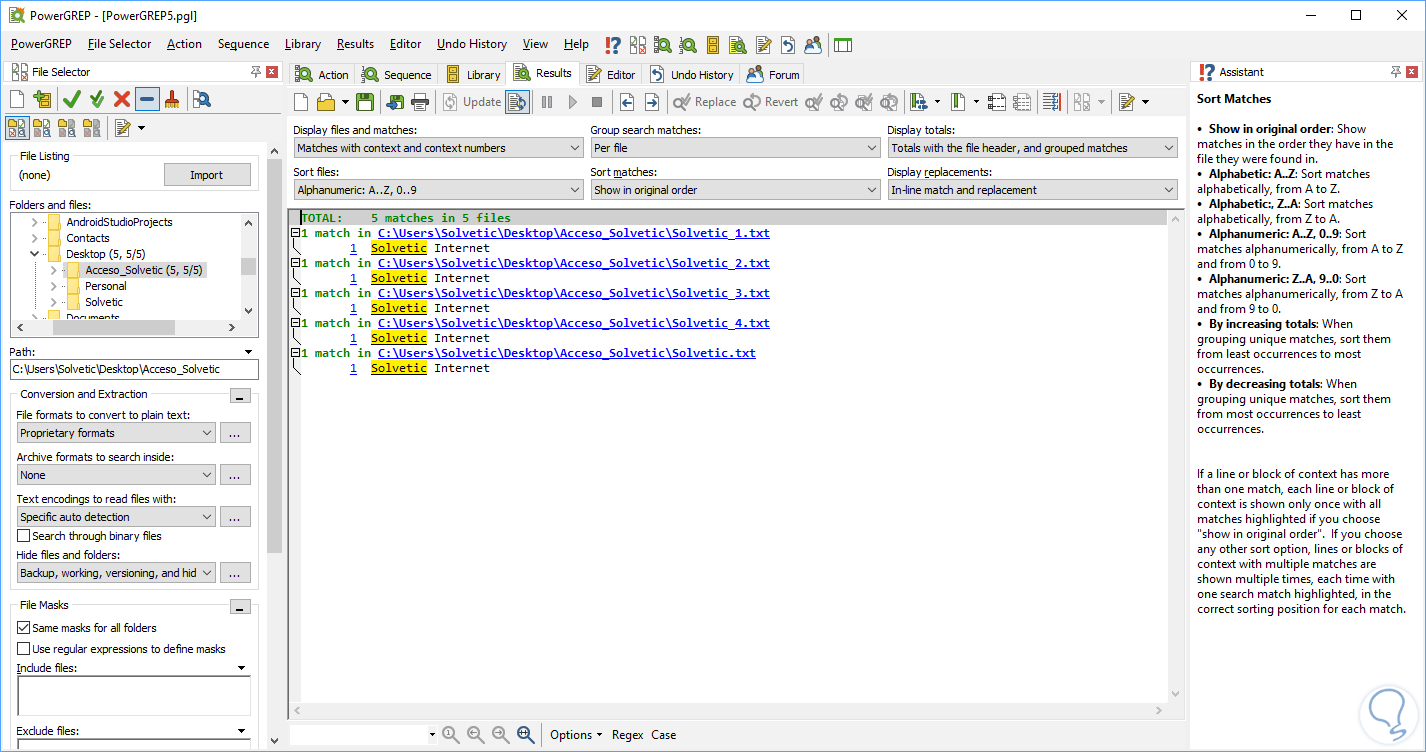Toggle Search through binary files checkbox
This screenshot has height=752, width=1426.
(x=24, y=536)
